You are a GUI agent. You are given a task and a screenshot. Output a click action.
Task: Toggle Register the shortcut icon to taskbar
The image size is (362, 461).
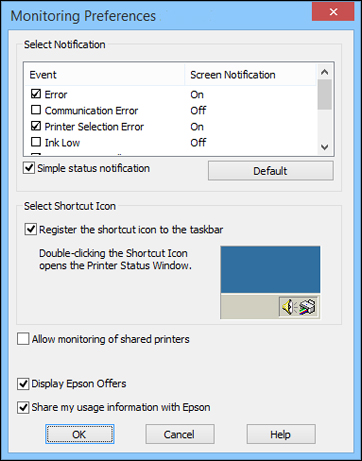pyautogui.click(x=31, y=229)
